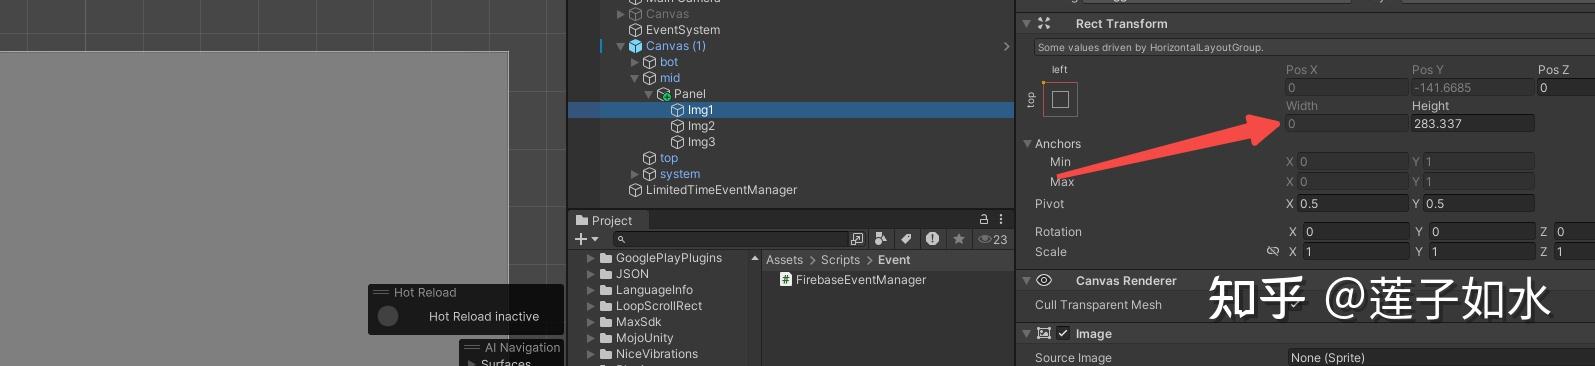Click the MaxSdk folder icon
The image size is (1595, 366).
[x=606, y=322]
